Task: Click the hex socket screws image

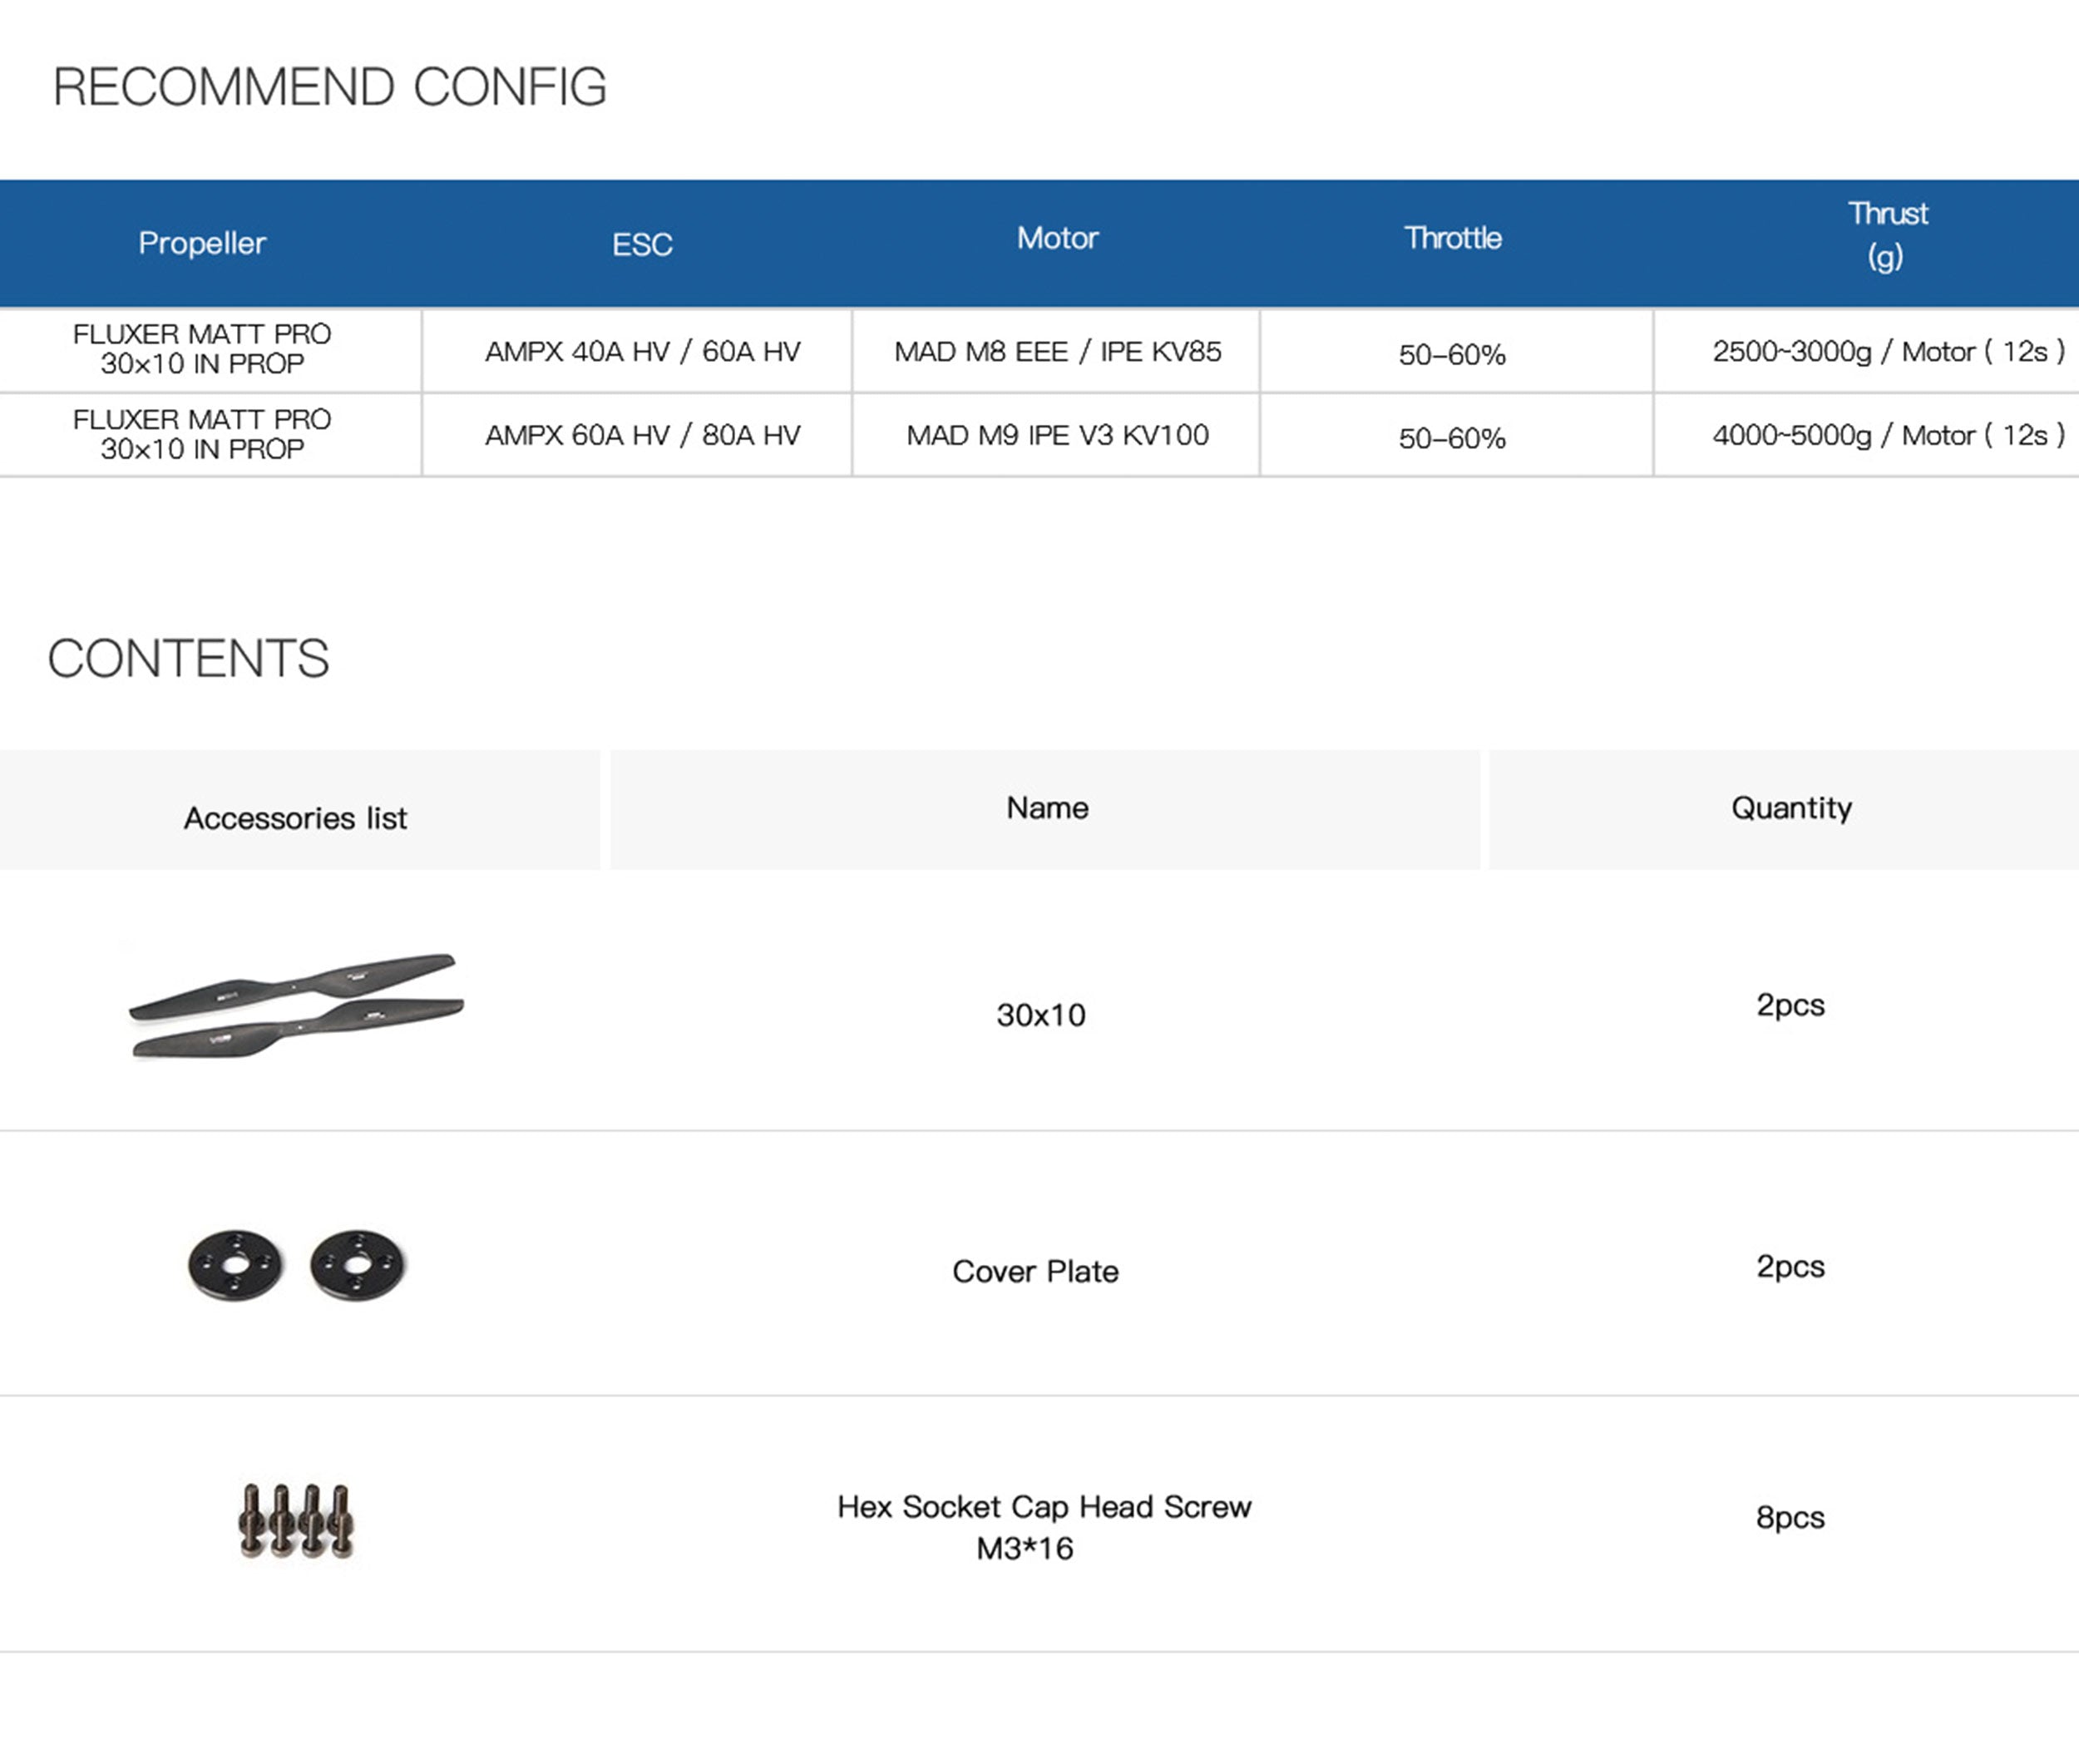Action: pos(296,1520)
